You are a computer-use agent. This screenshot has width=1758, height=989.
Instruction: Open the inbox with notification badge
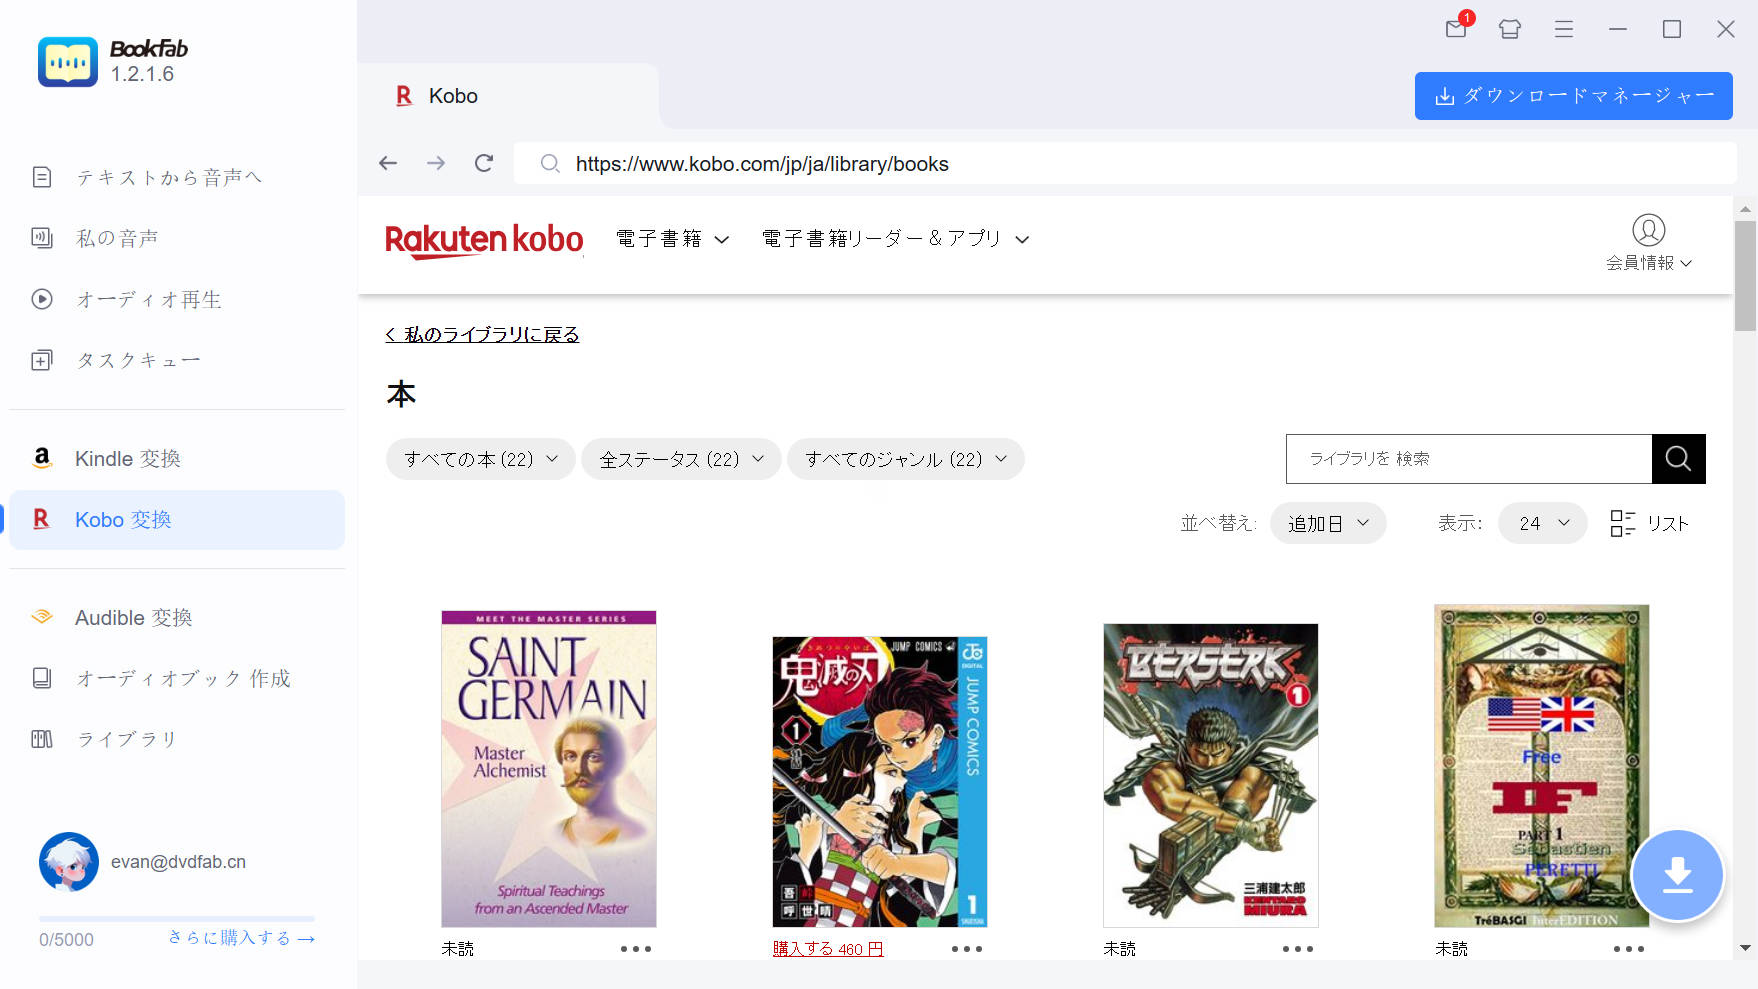(1456, 29)
